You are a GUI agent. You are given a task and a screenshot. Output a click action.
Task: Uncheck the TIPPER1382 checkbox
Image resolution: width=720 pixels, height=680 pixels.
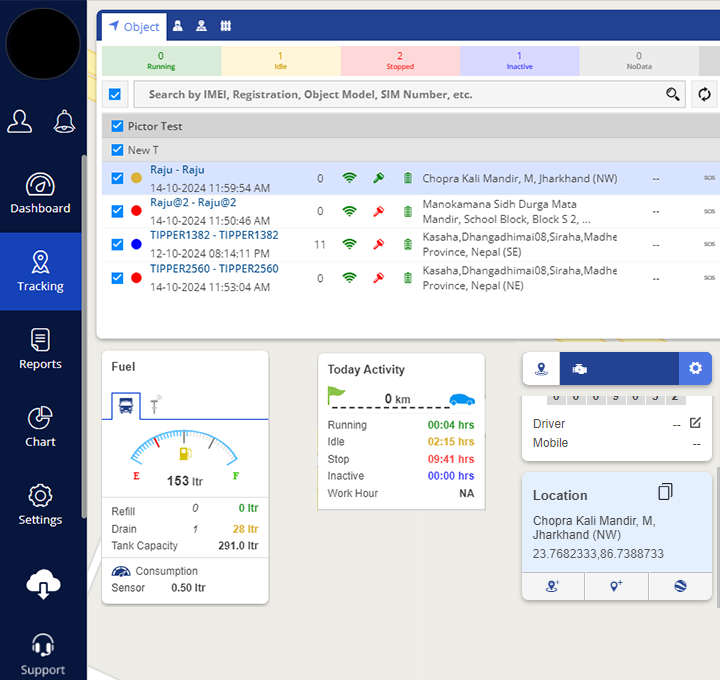(117, 244)
